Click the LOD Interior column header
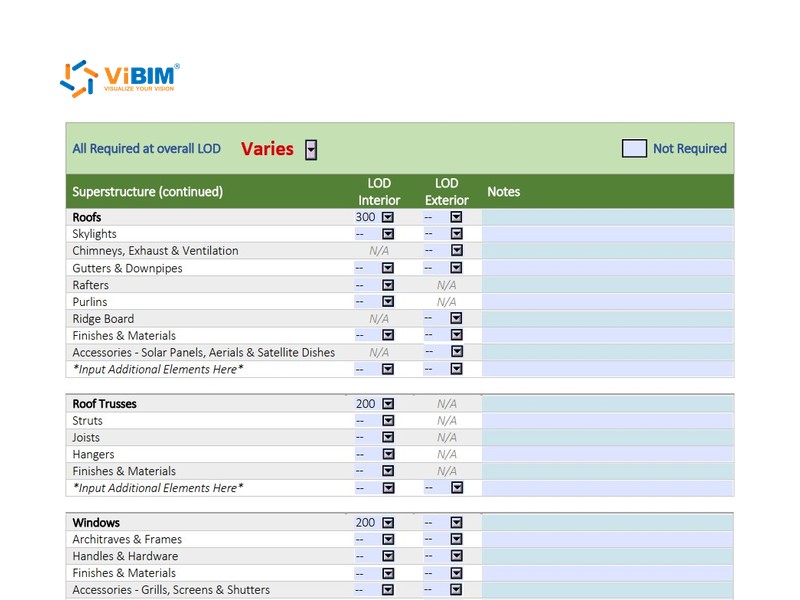 tap(379, 192)
